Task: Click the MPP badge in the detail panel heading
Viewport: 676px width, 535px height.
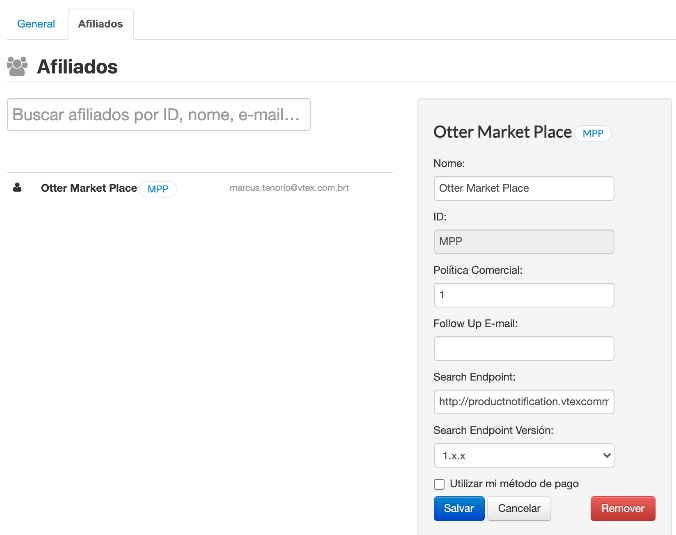Action: click(x=593, y=133)
